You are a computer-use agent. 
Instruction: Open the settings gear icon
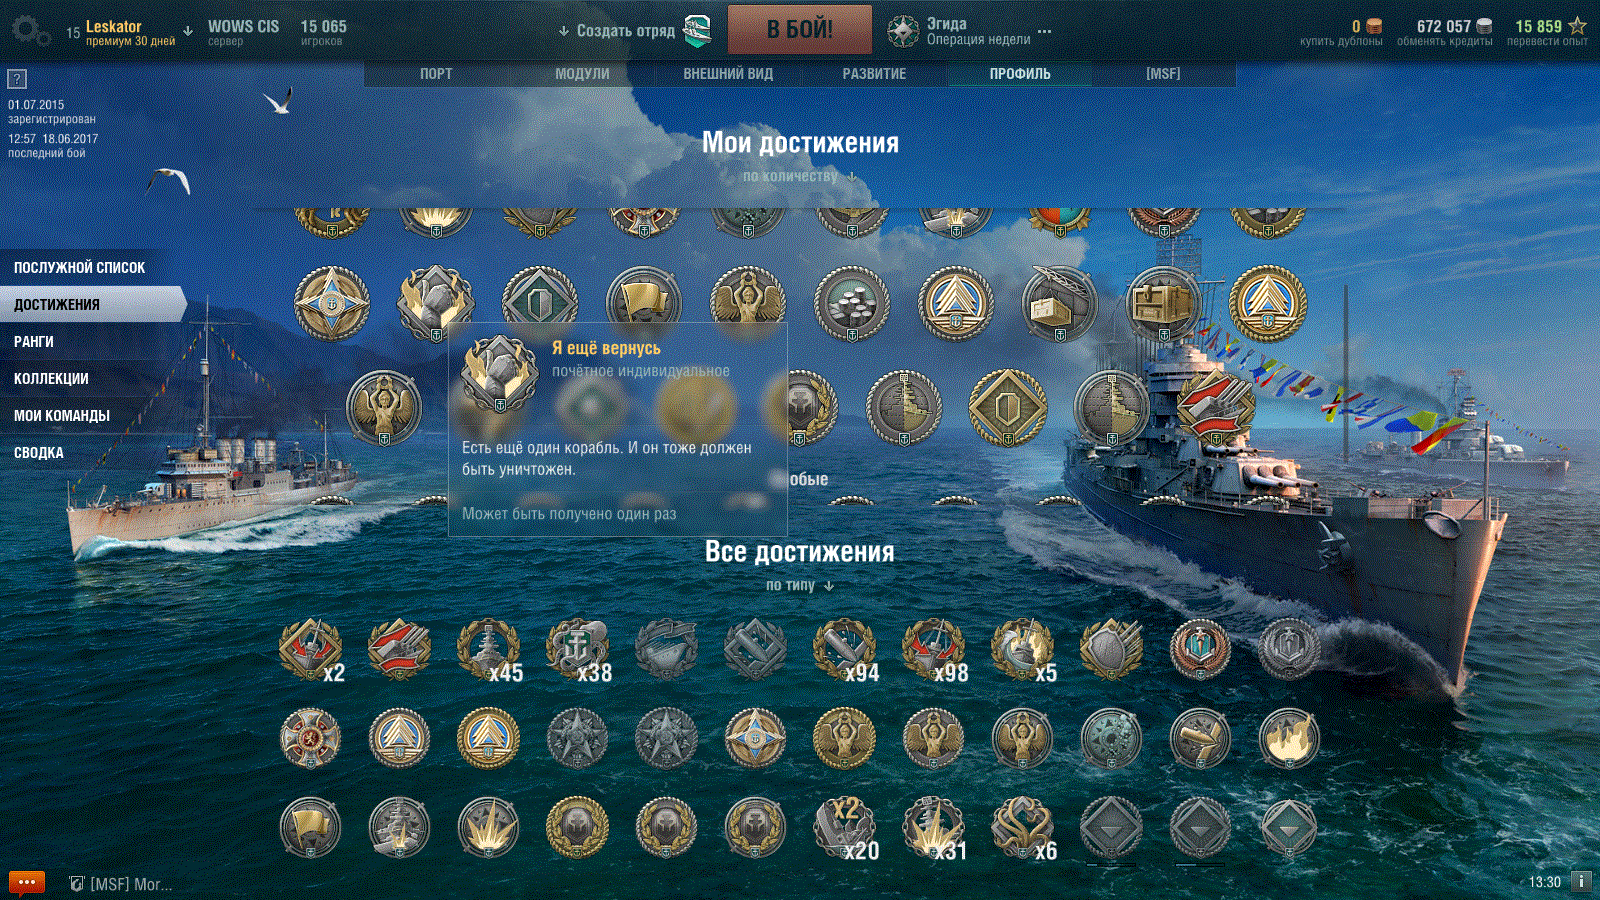(30, 31)
